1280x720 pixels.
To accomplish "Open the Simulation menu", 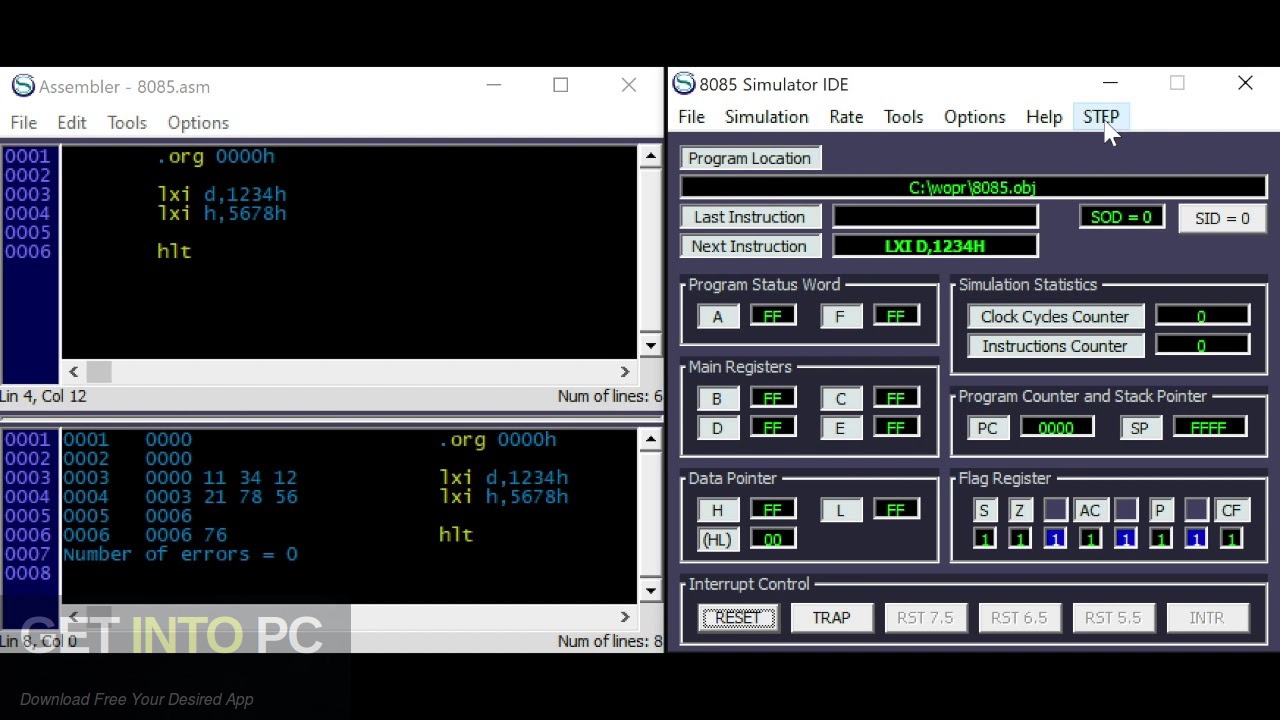I will tap(766, 117).
